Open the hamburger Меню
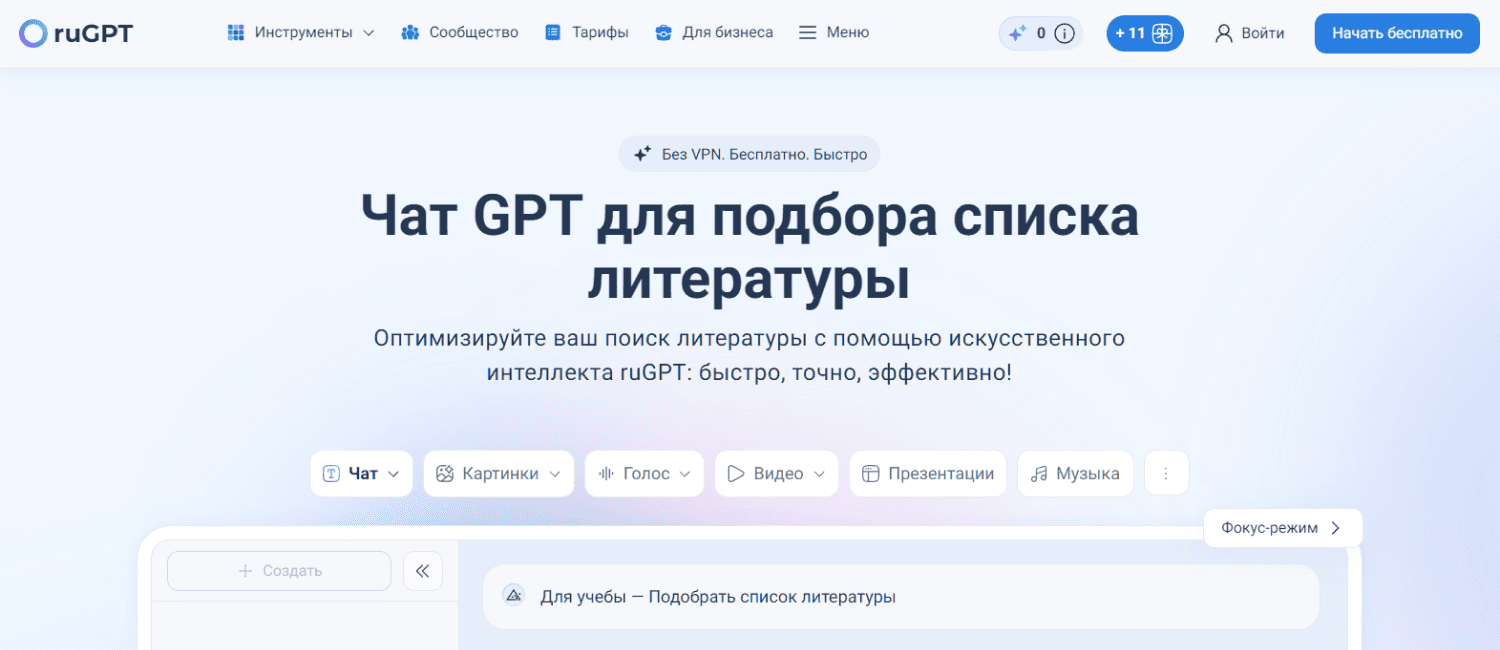Screen dimensions: 1500x650 click(x=834, y=33)
